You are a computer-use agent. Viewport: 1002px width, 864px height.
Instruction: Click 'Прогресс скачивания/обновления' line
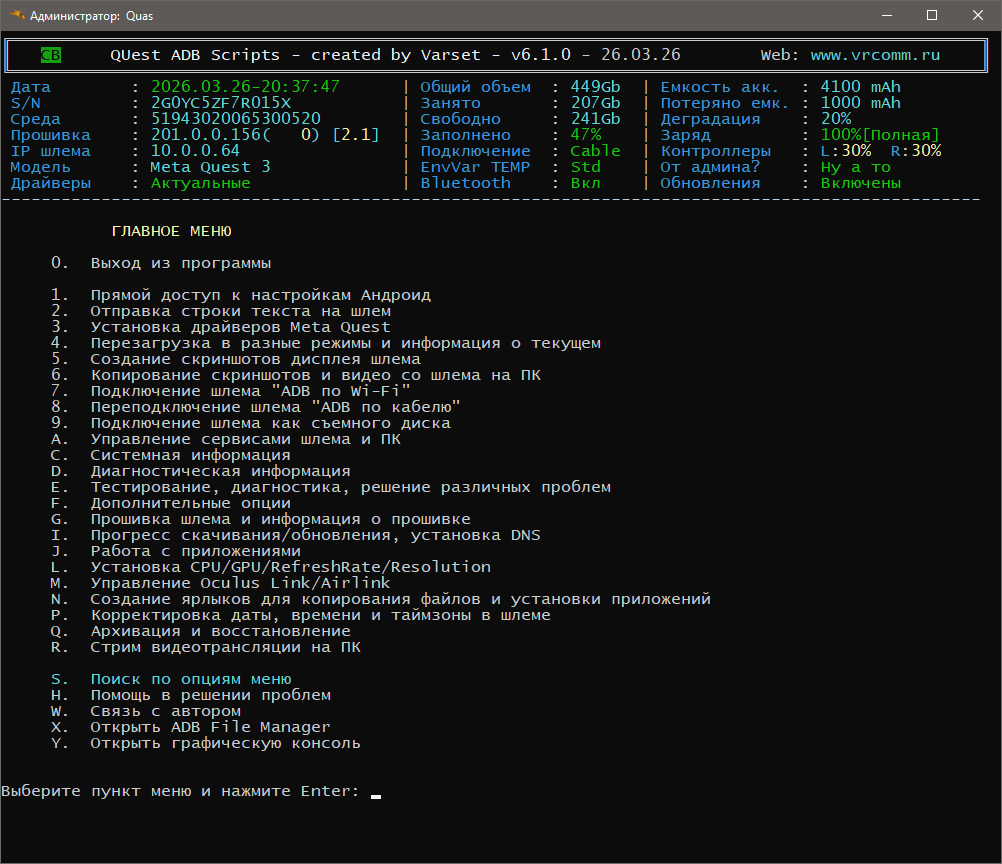(x=316, y=535)
